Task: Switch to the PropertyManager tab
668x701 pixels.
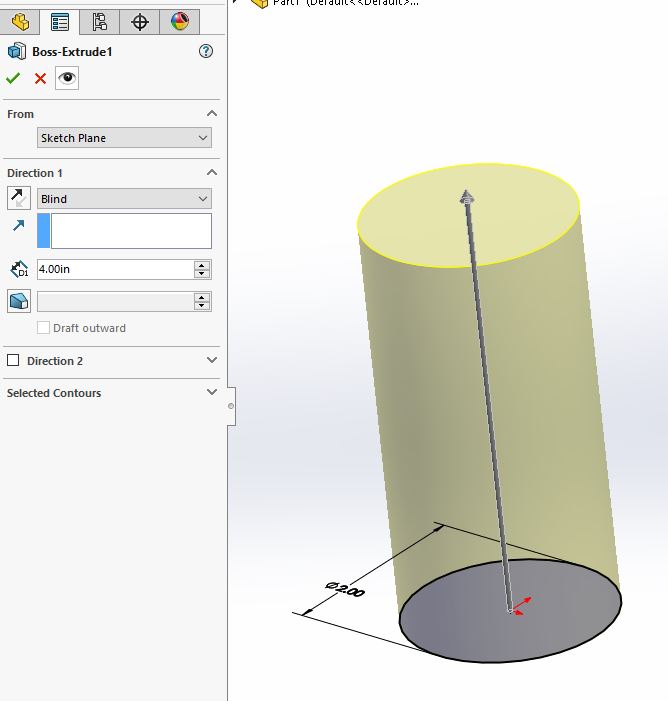Action: point(60,21)
